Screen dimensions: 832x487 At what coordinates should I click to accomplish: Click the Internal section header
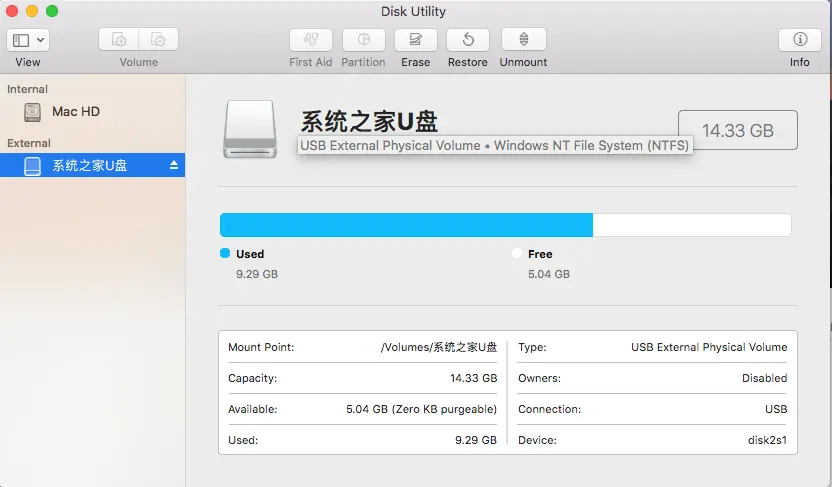27,89
